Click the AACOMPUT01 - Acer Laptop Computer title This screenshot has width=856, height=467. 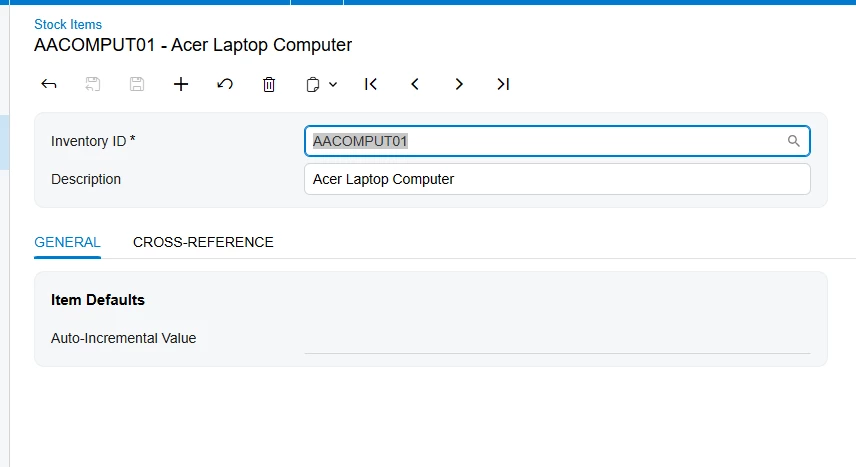pos(193,45)
